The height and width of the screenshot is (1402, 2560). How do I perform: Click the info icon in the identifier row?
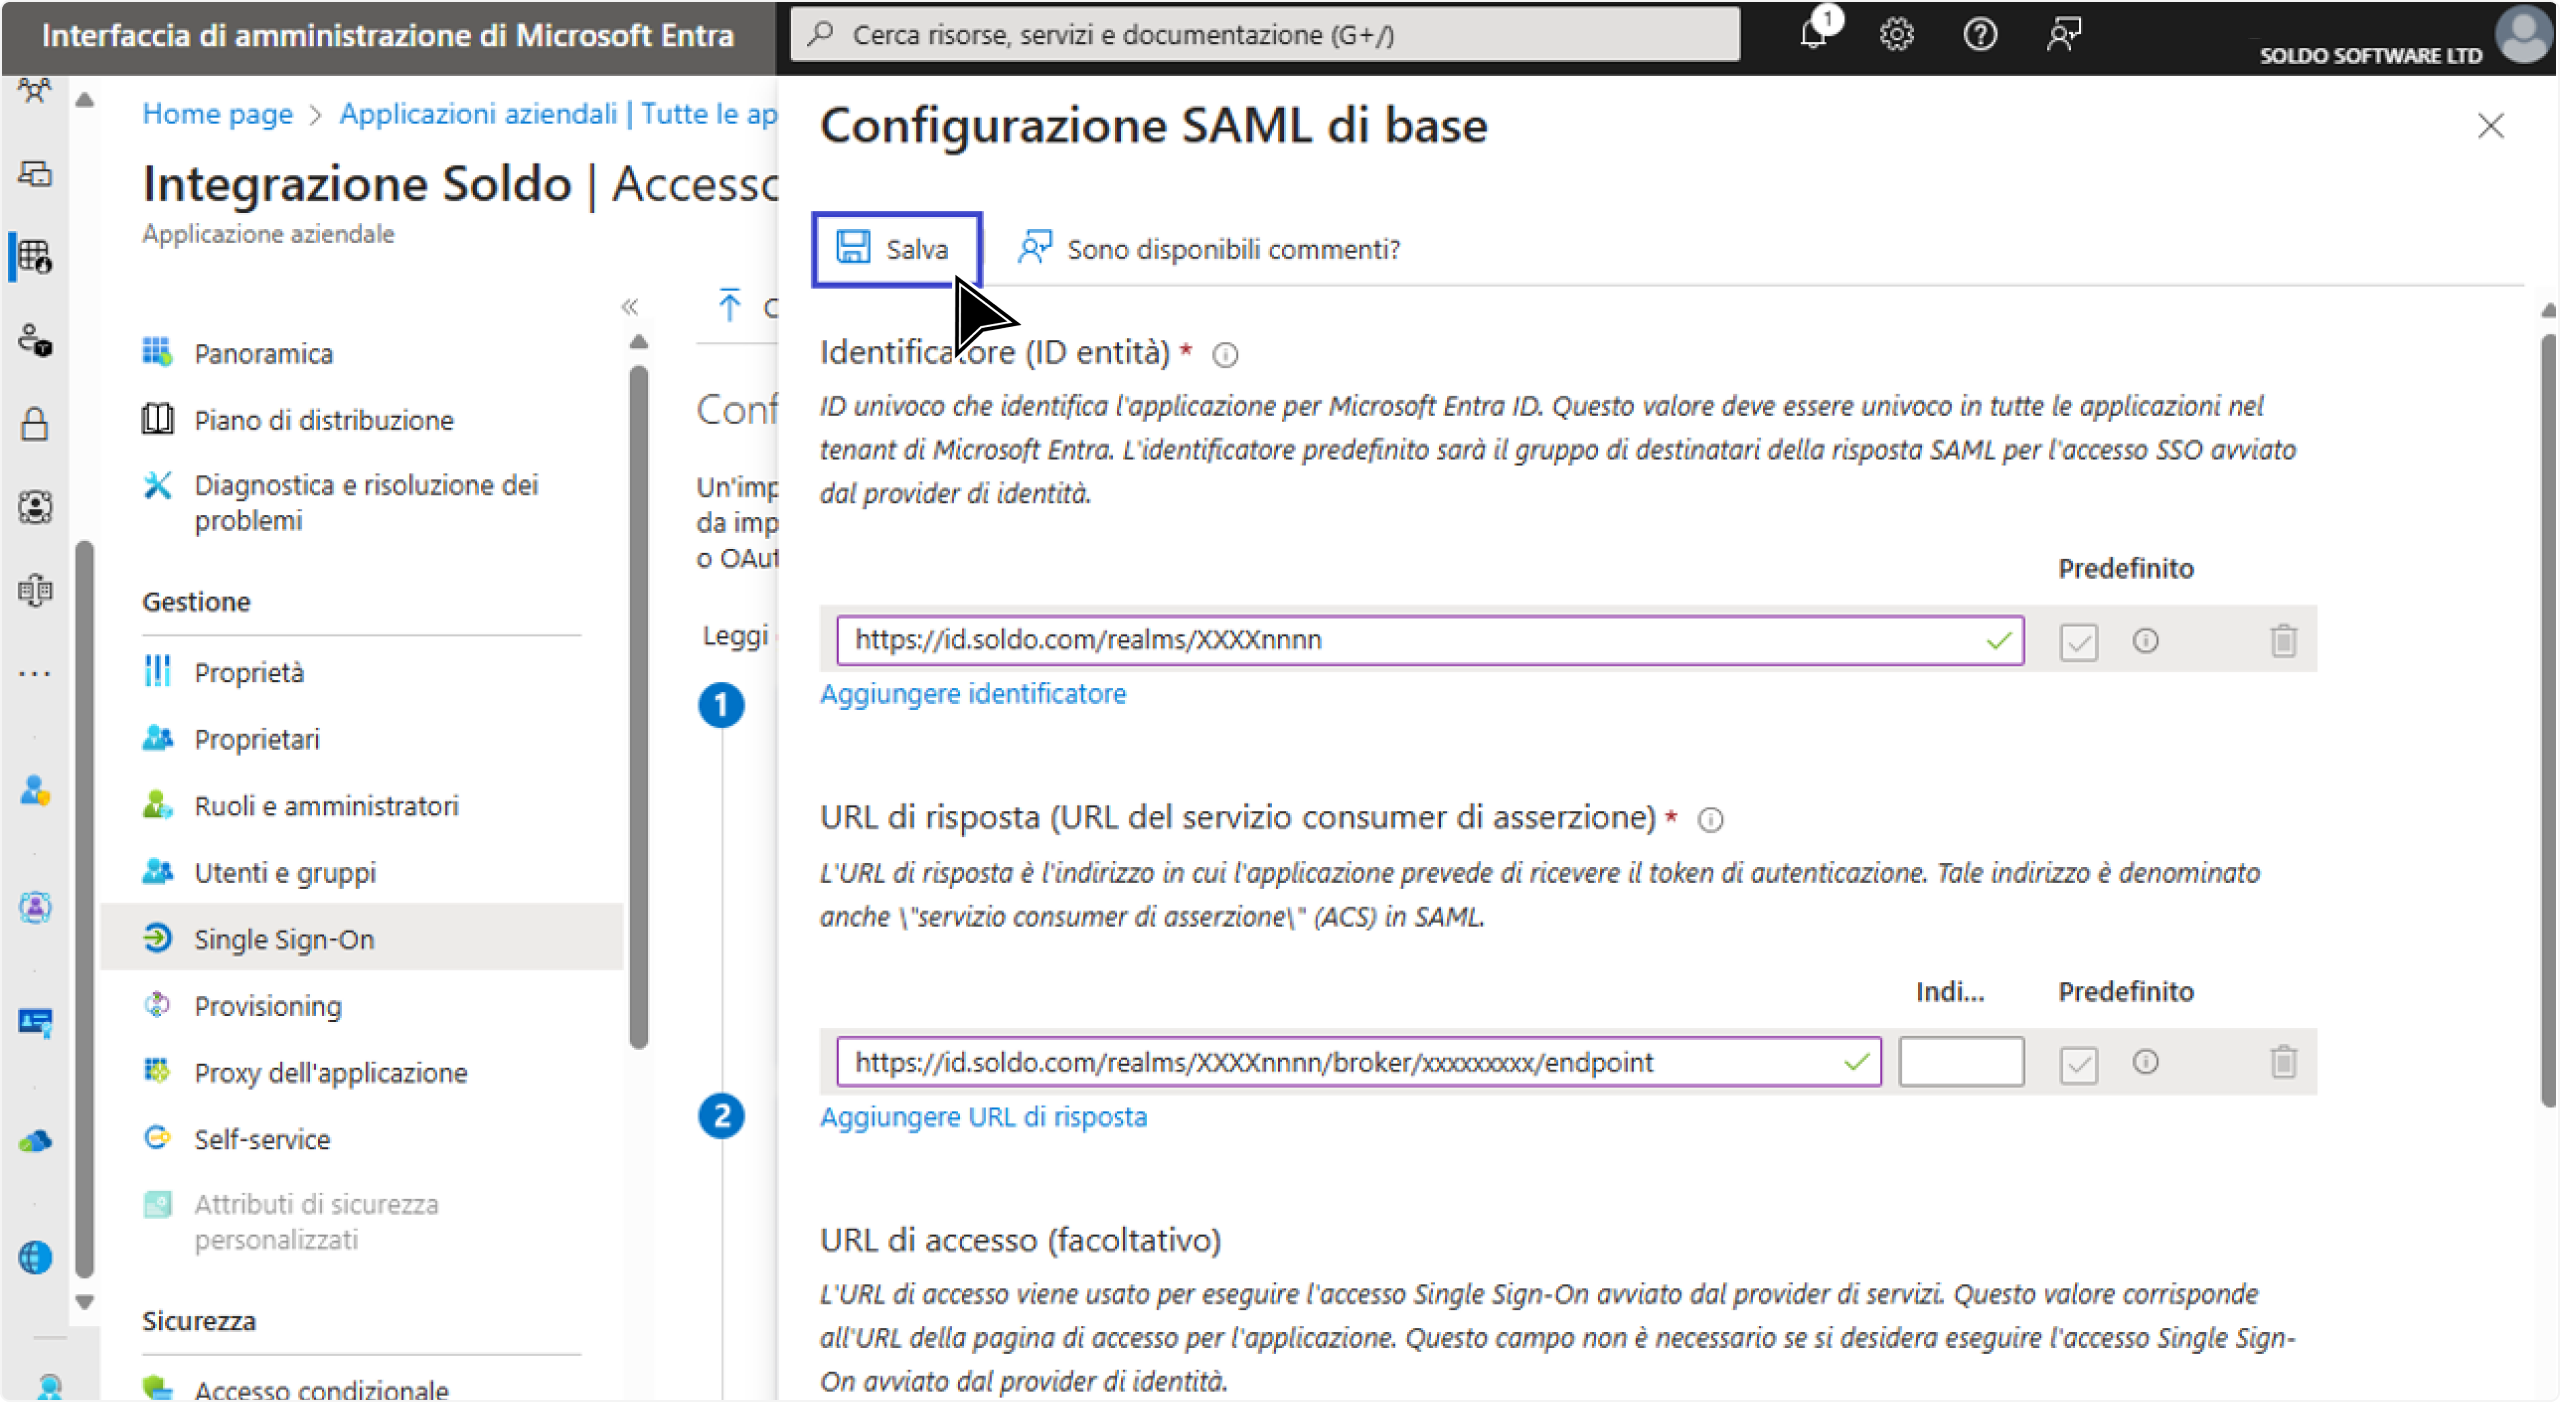2145,640
